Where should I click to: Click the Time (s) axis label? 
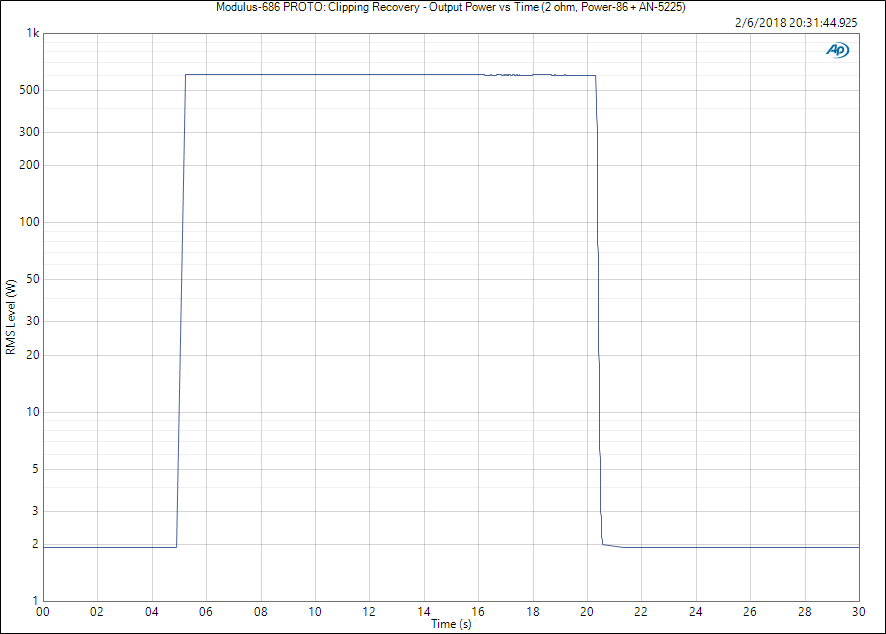click(x=451, y=624)
